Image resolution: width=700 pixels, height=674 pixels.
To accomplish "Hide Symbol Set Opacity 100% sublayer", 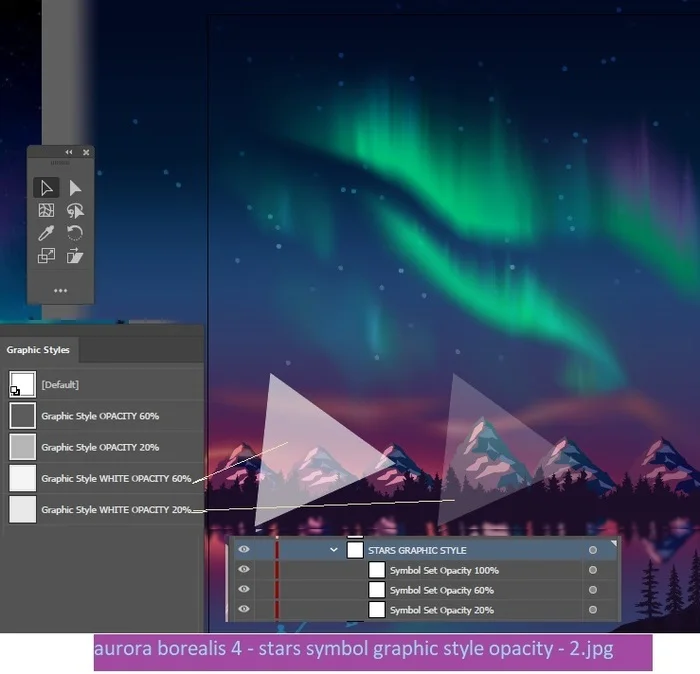I will 244,569.
